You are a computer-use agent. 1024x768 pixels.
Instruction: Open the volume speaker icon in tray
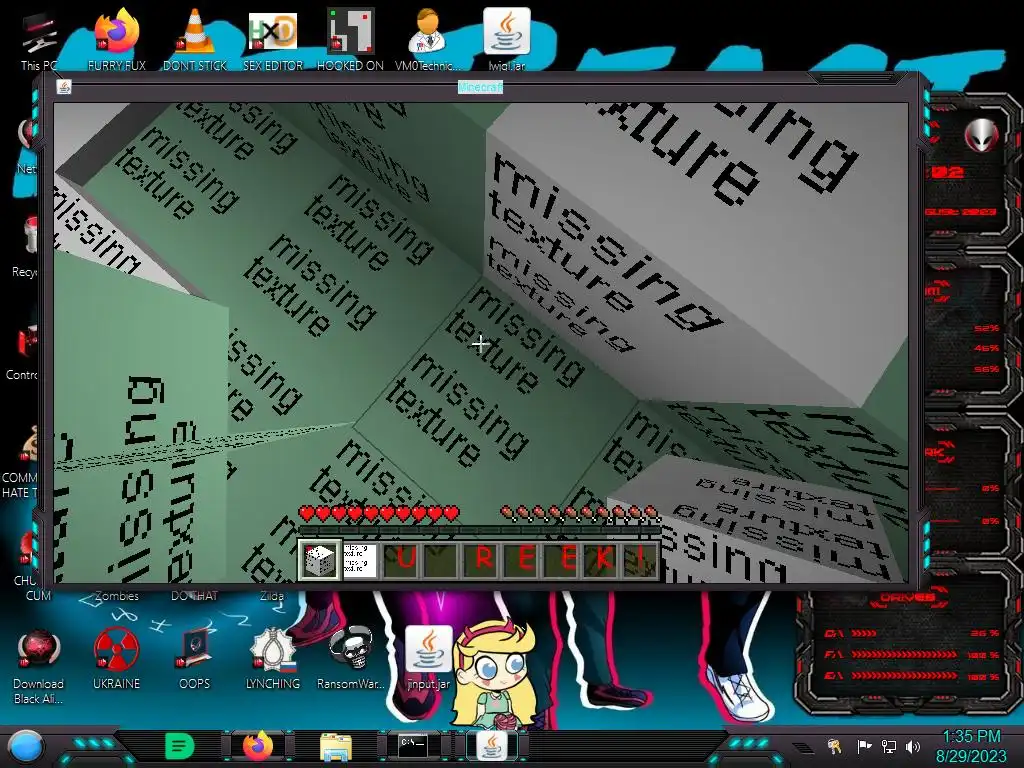(913, 746)
